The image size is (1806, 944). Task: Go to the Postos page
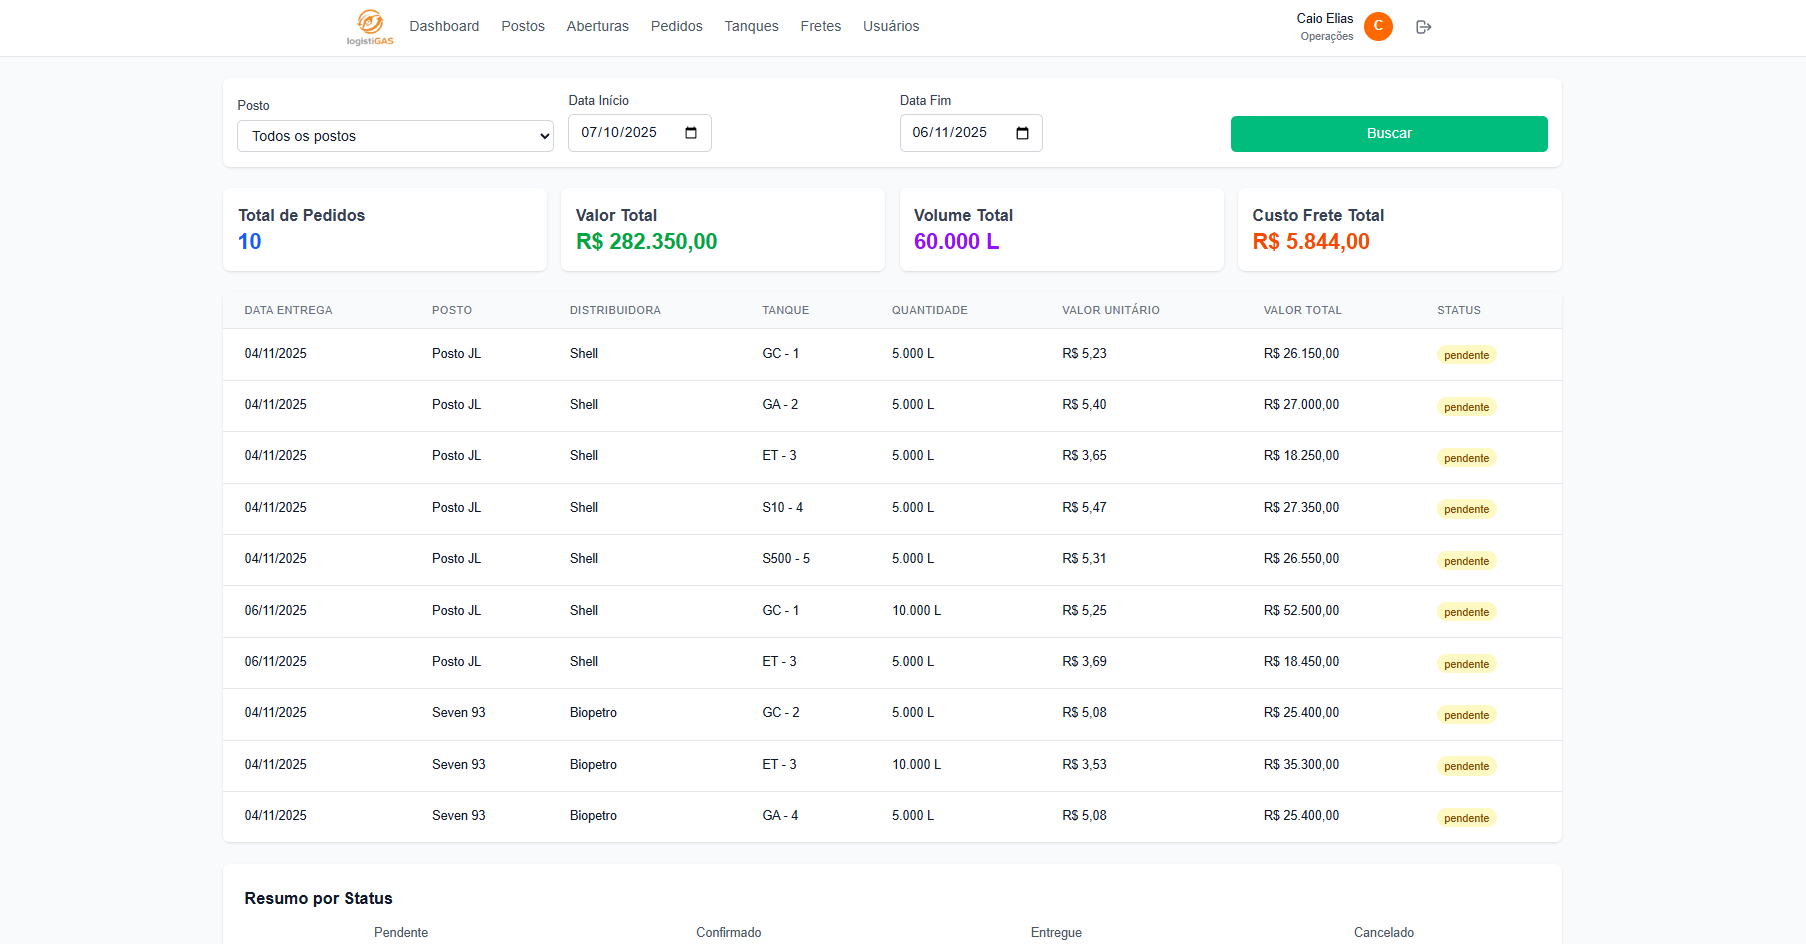click(523, 26)
